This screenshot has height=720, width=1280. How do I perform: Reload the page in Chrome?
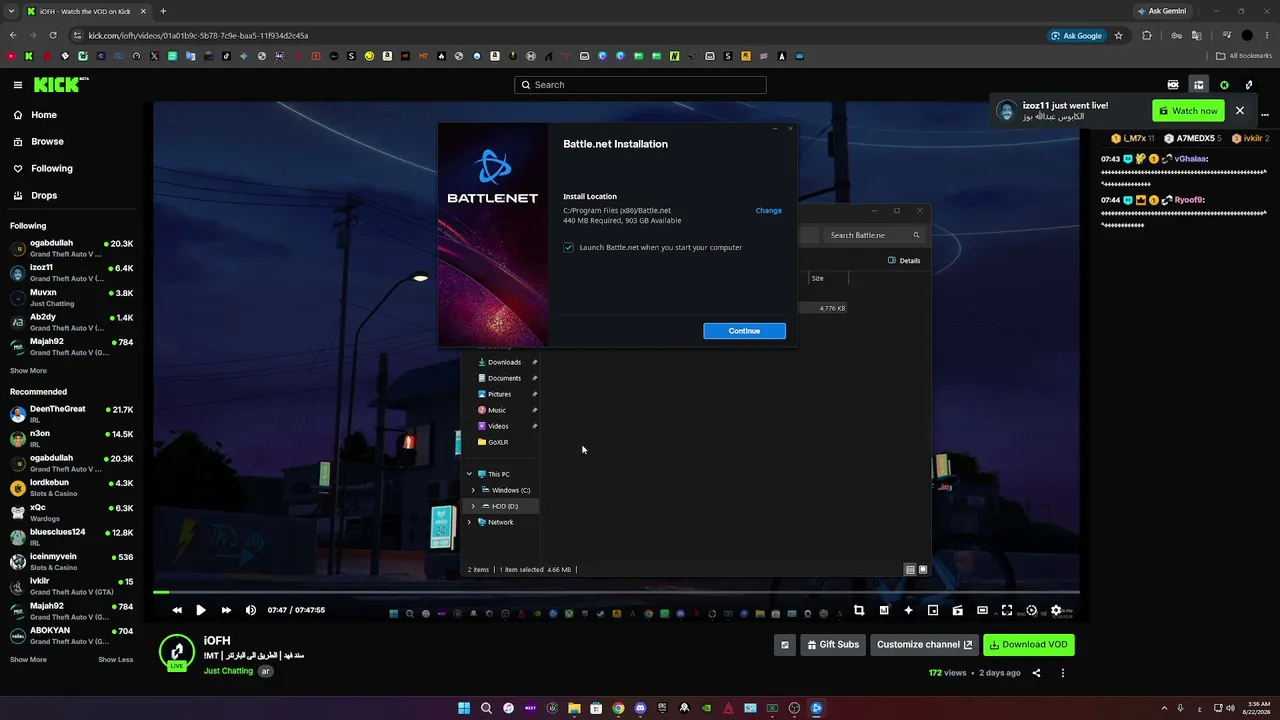coord(52,36)
